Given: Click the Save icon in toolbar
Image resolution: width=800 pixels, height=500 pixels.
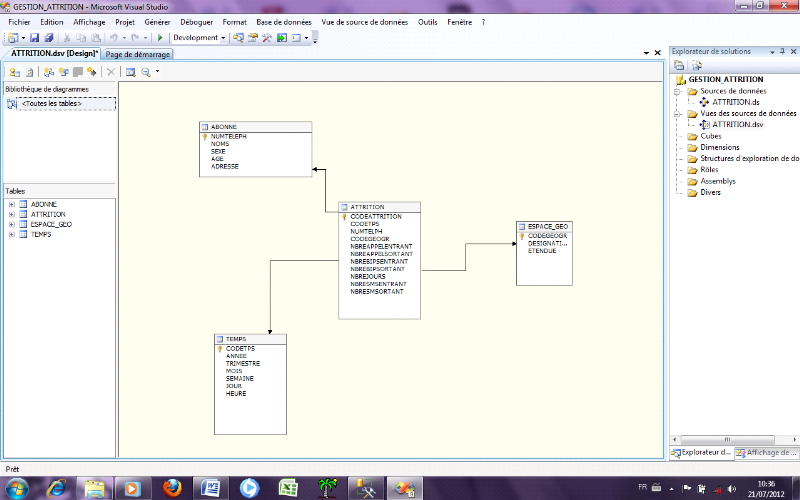Looking at the screenshot, I should pos(34,38).
